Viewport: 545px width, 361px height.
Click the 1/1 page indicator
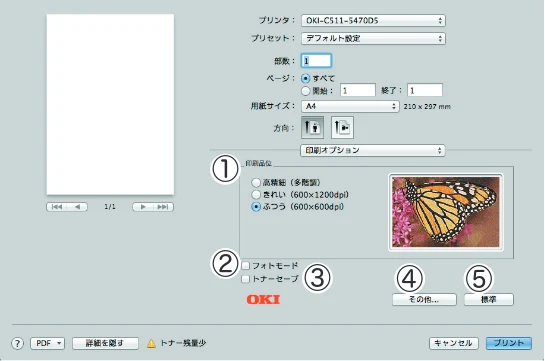pos(110,207)
